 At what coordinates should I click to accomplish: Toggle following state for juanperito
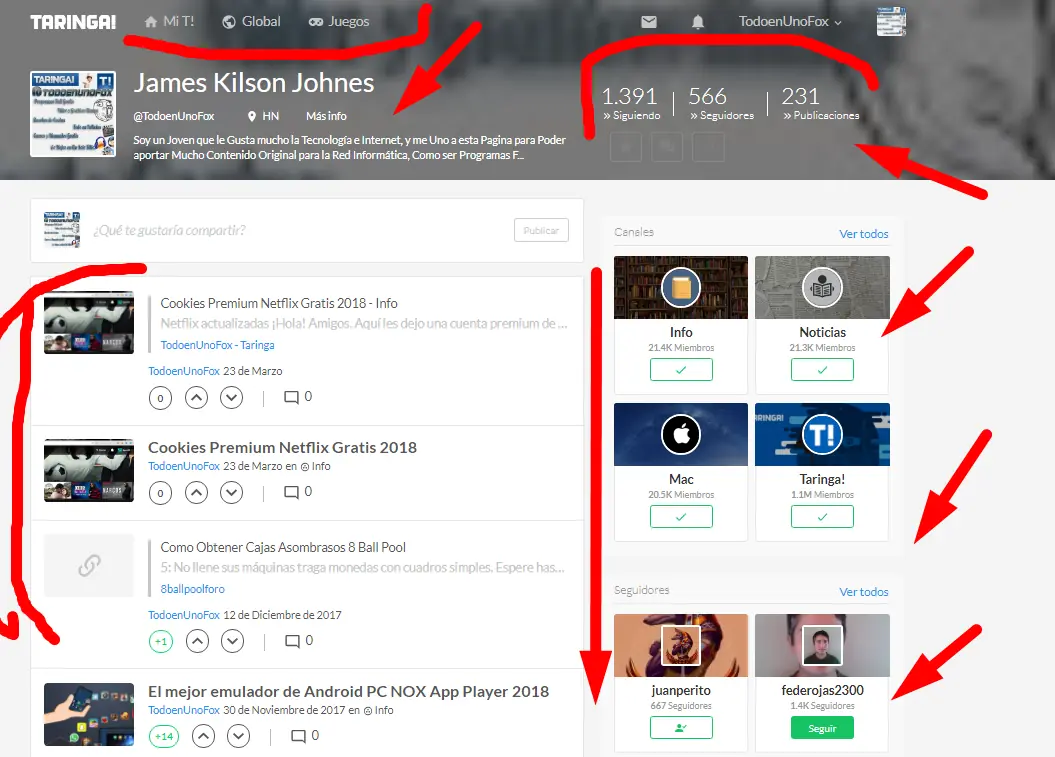click(x=681, y=727)
